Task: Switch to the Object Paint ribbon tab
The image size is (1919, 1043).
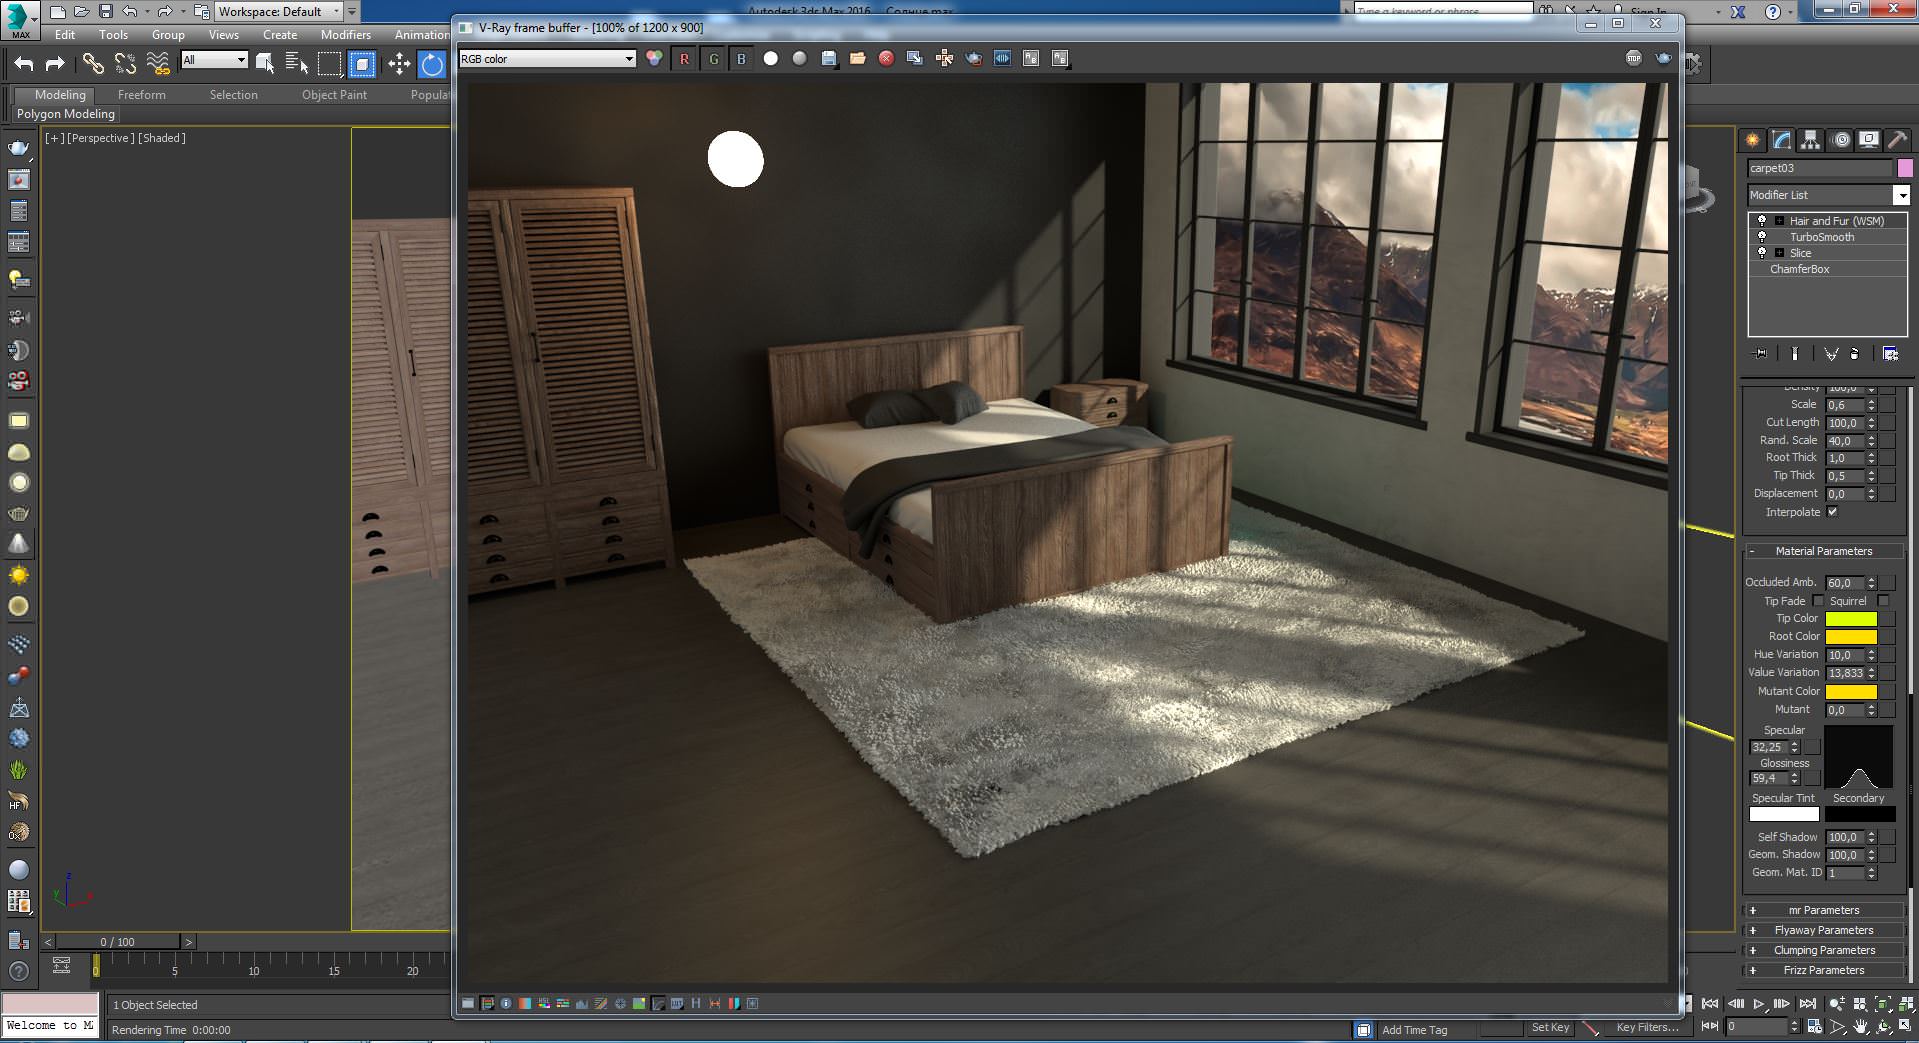Action: coord(334,95)
